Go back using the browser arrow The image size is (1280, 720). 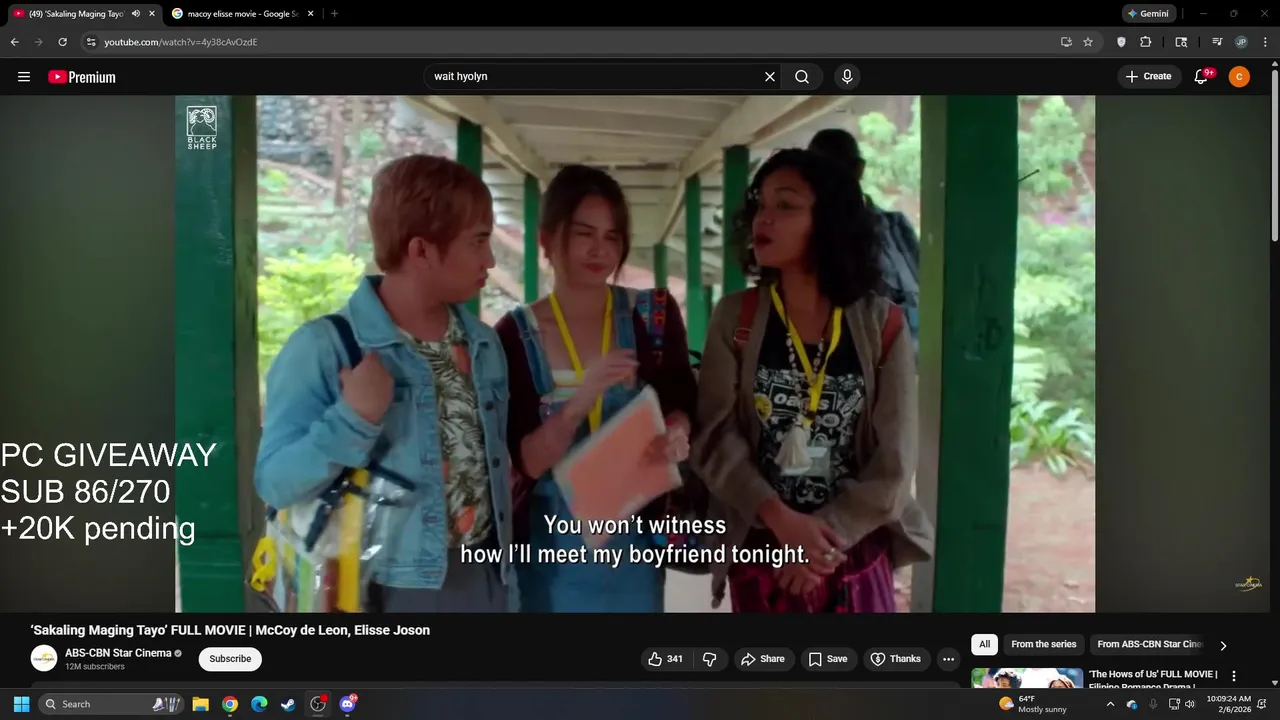(x=14, y=42)
